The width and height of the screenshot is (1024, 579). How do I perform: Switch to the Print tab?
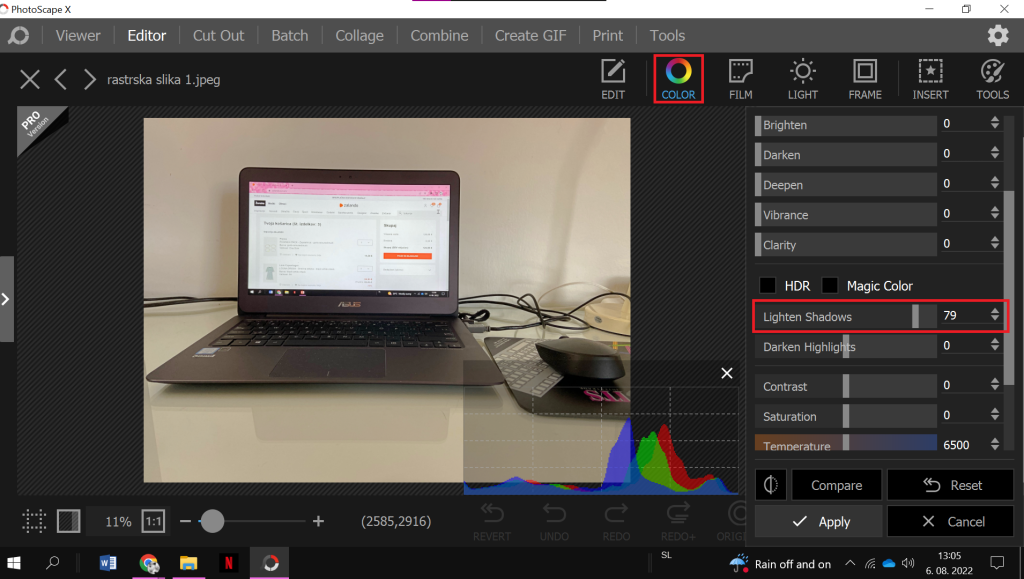point(607,35)
